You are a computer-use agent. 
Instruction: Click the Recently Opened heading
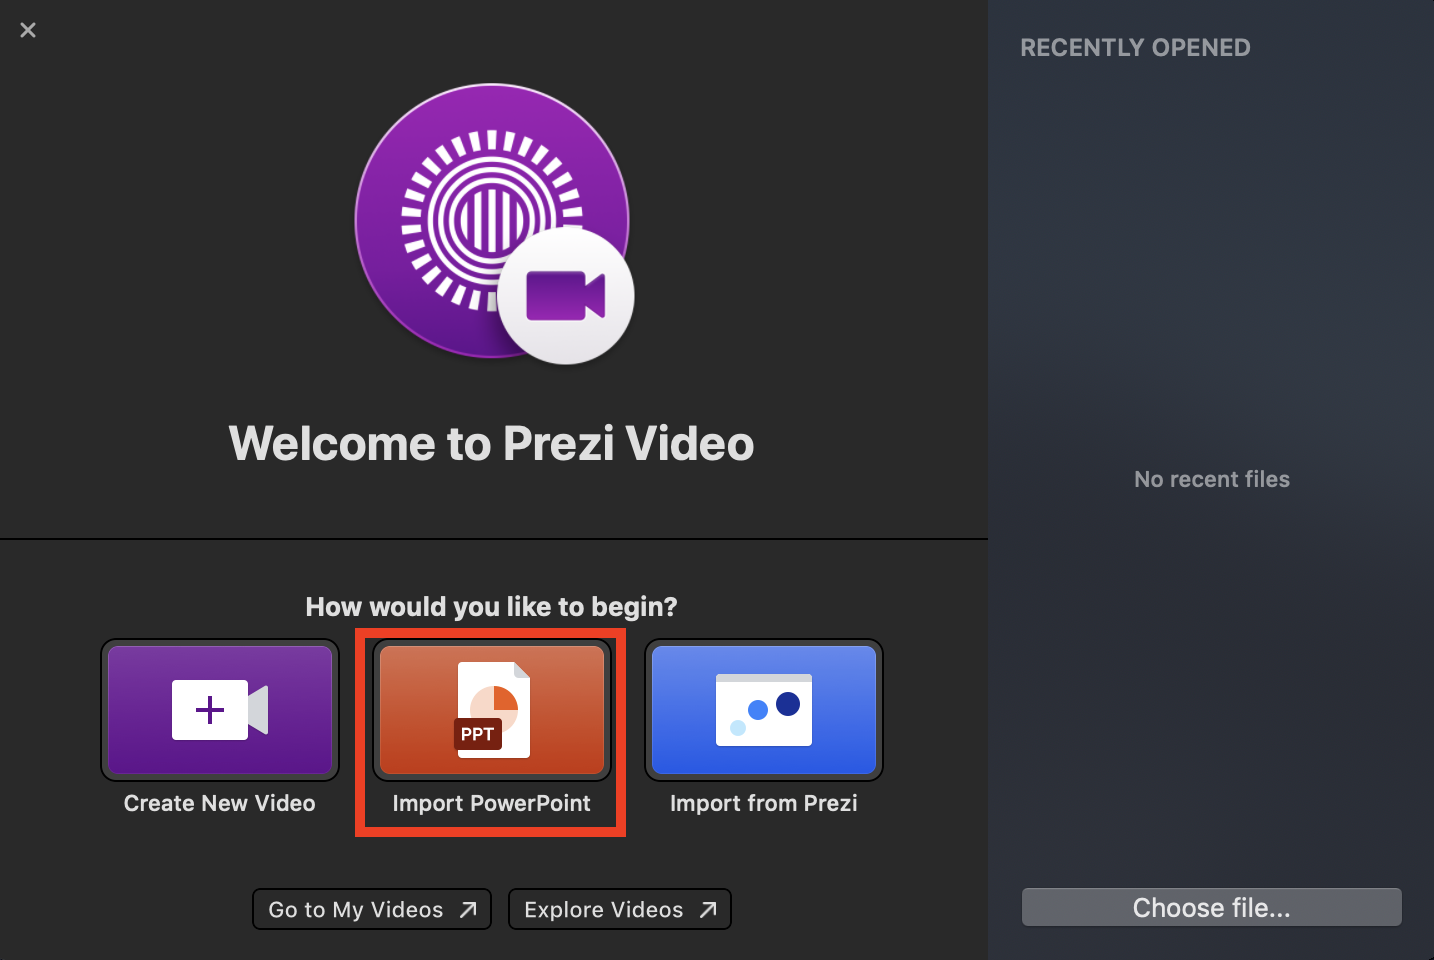tap(1135, 48)
